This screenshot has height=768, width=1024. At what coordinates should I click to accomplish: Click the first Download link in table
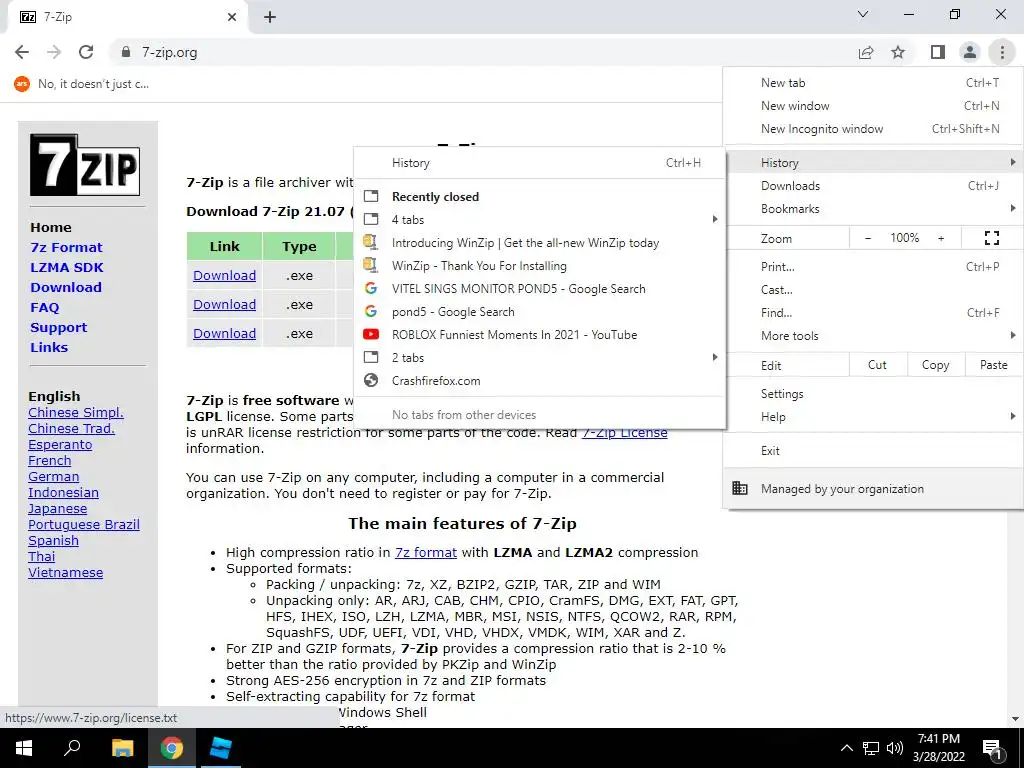225,276
